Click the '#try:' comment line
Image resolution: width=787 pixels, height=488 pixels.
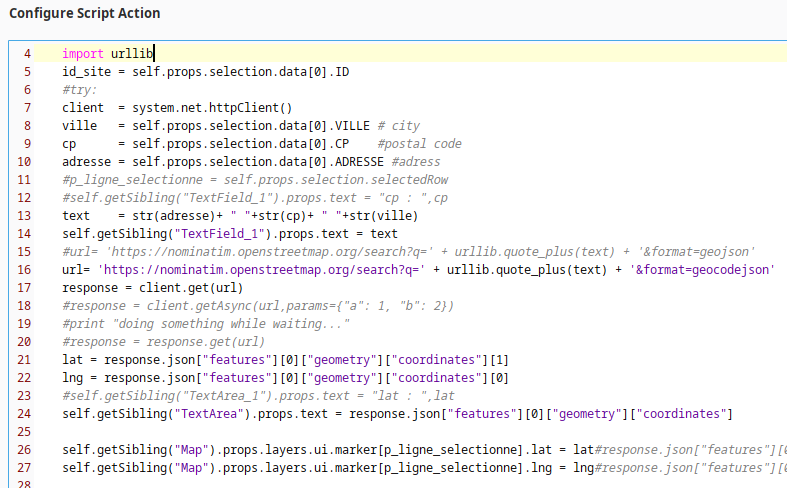click(79, 90)
